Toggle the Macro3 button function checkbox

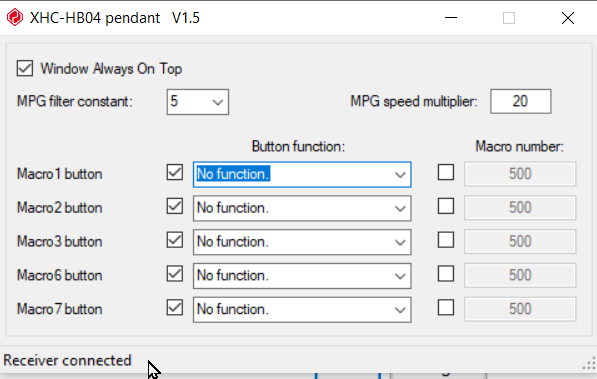175,240
